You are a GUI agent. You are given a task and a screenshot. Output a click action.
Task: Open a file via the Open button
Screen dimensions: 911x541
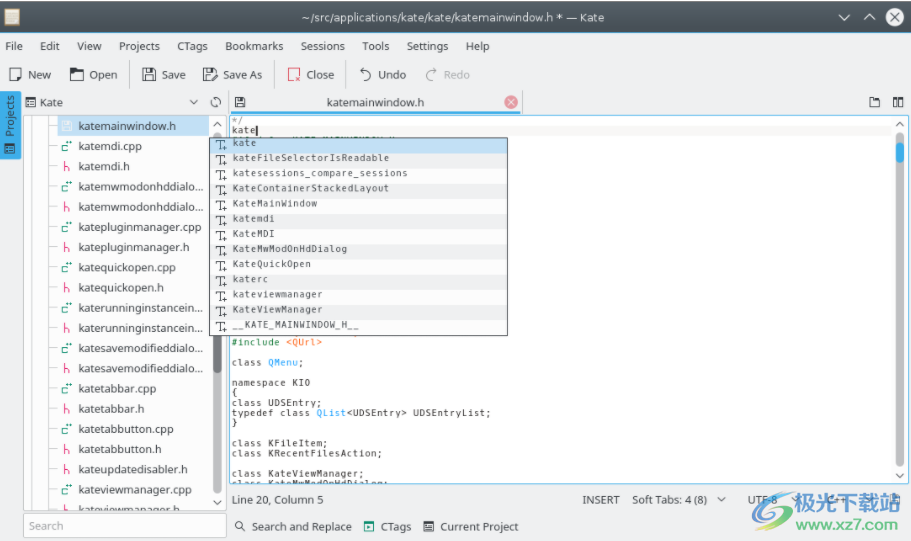(x=94, y=74)
